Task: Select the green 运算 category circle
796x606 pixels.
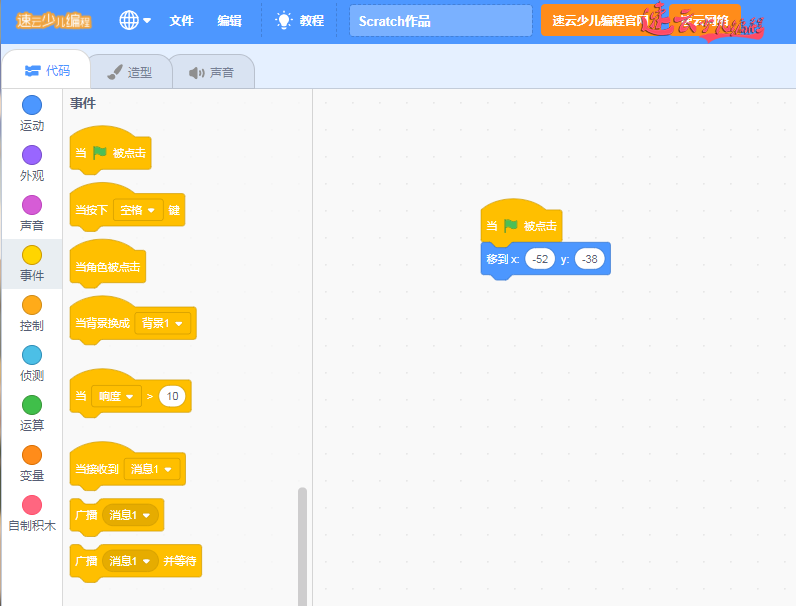Action: click(x=32, y=405)
